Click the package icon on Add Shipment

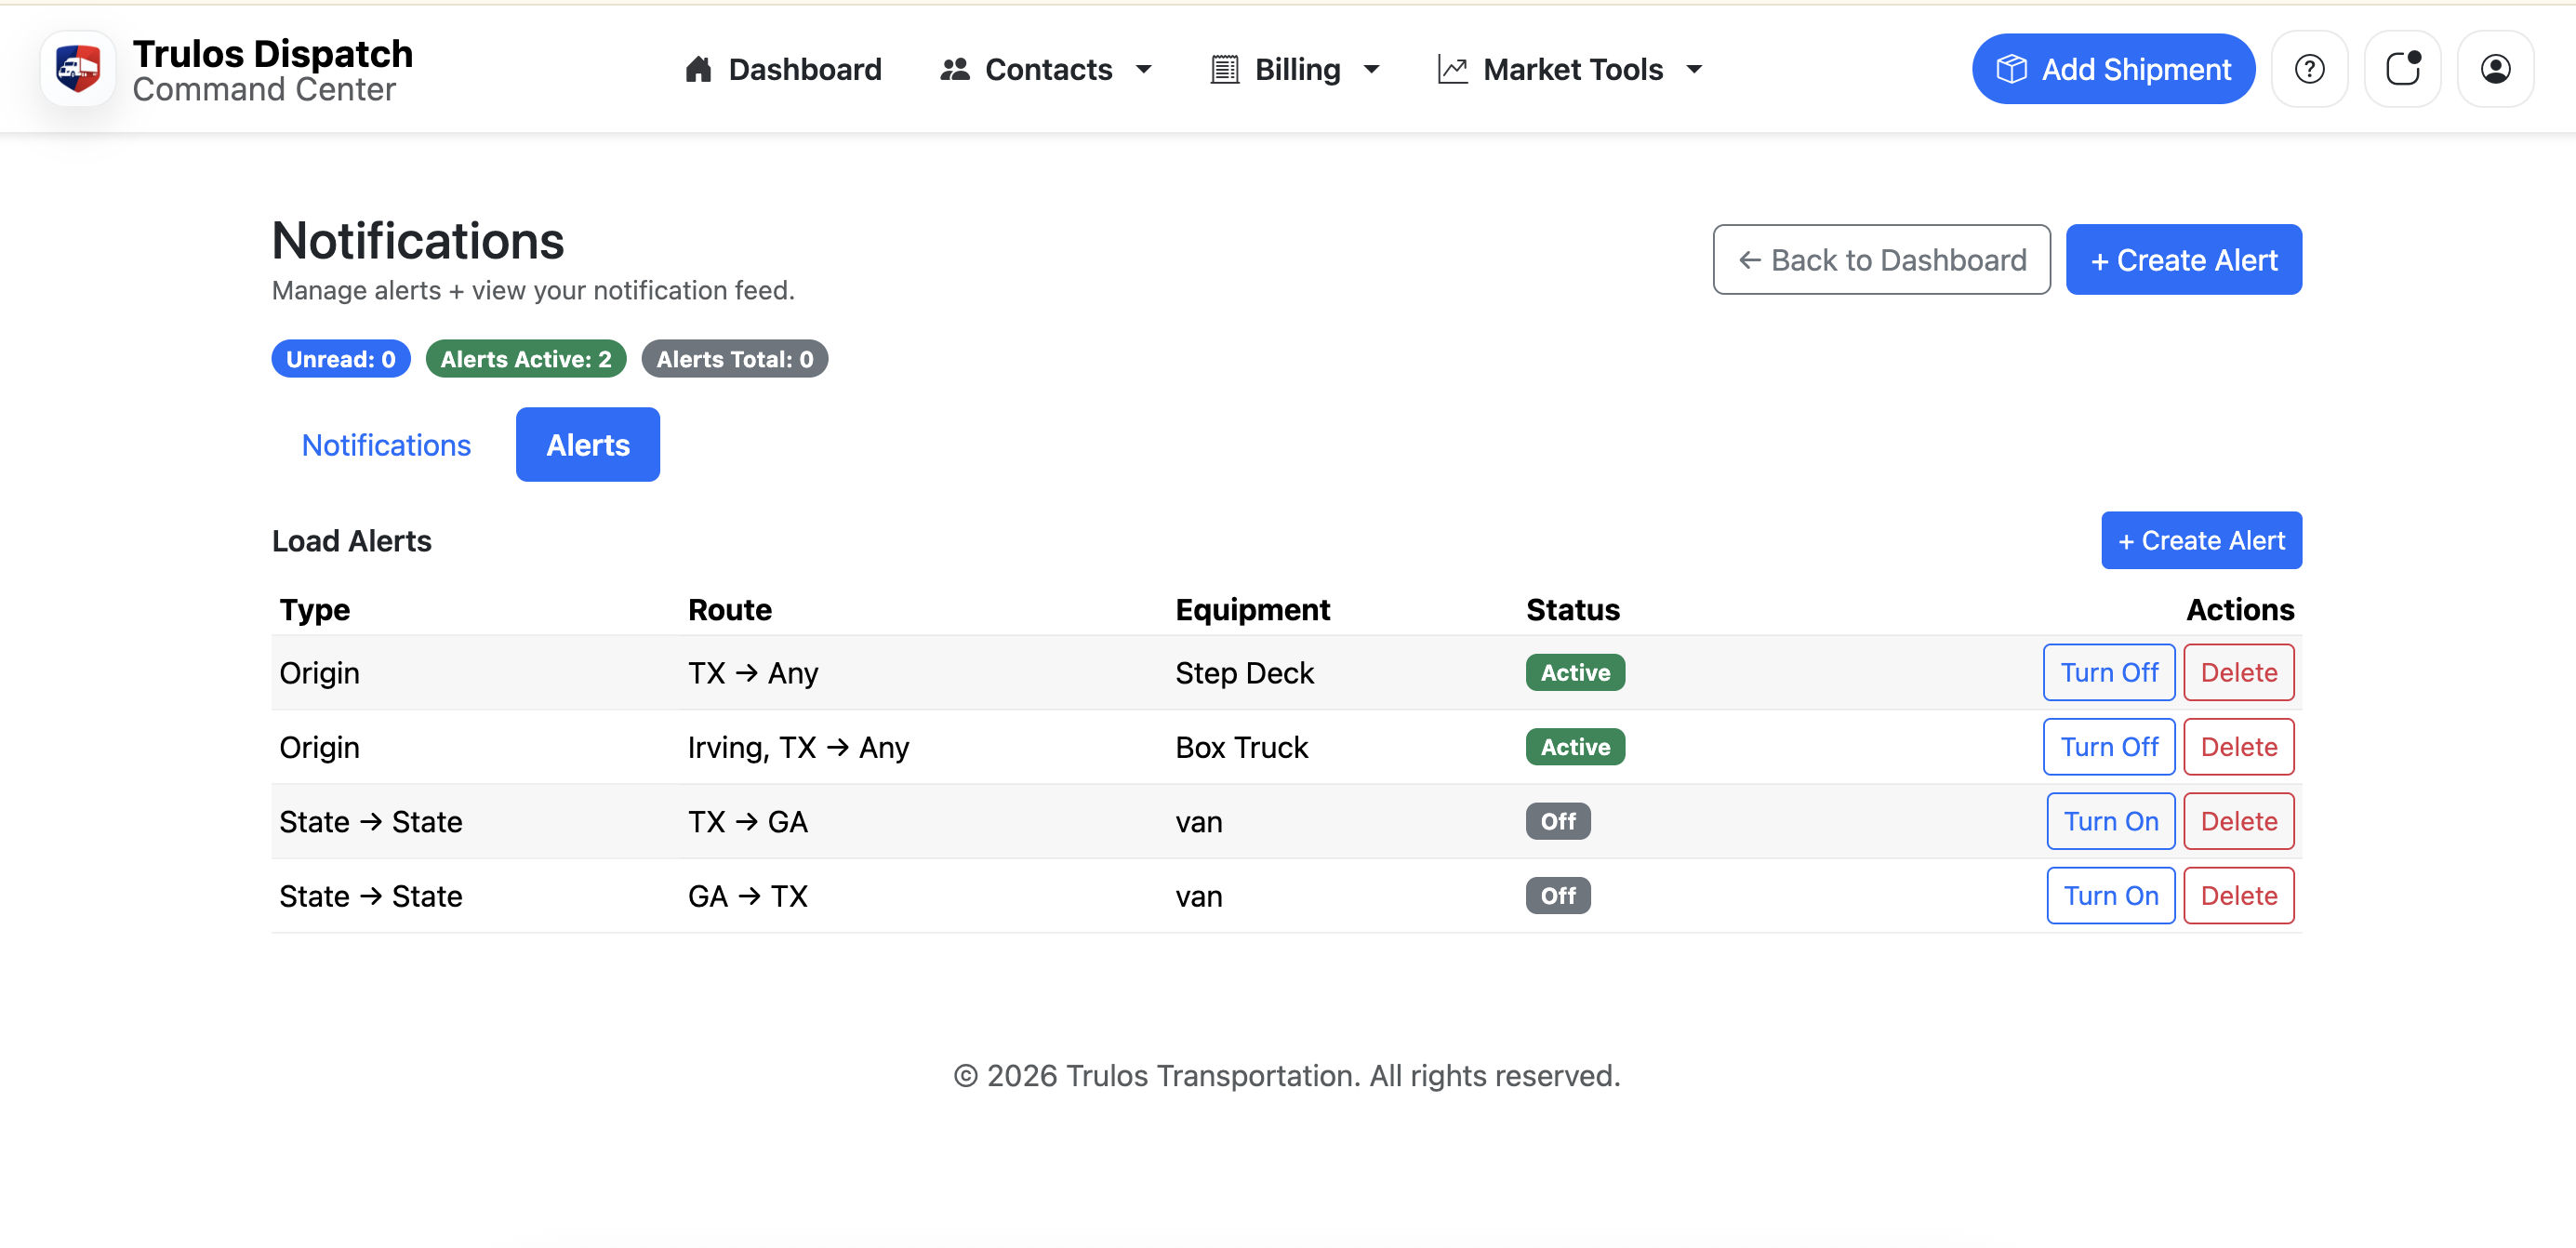click(2013, 68)
